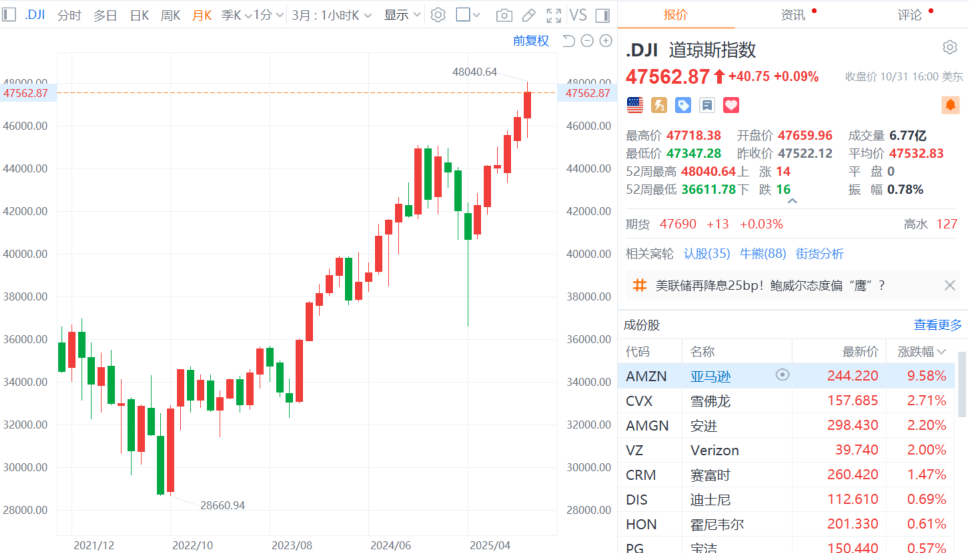Expand the layout icon dropdown arrow
This screenshot has height=553, width=969.
pyautogui.click(x=476, y=15)
